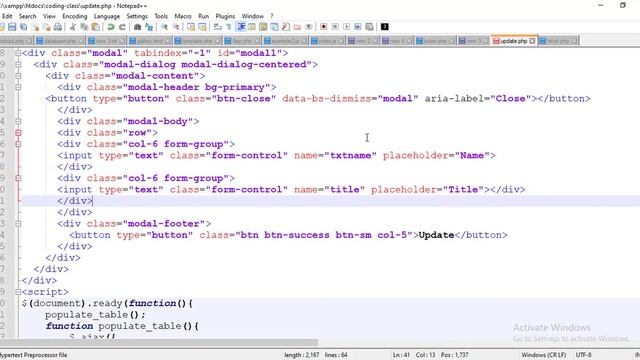Click the Copy toolbar icon
The height and width of the screenshot is (360, 640).
tap(84, 27)
